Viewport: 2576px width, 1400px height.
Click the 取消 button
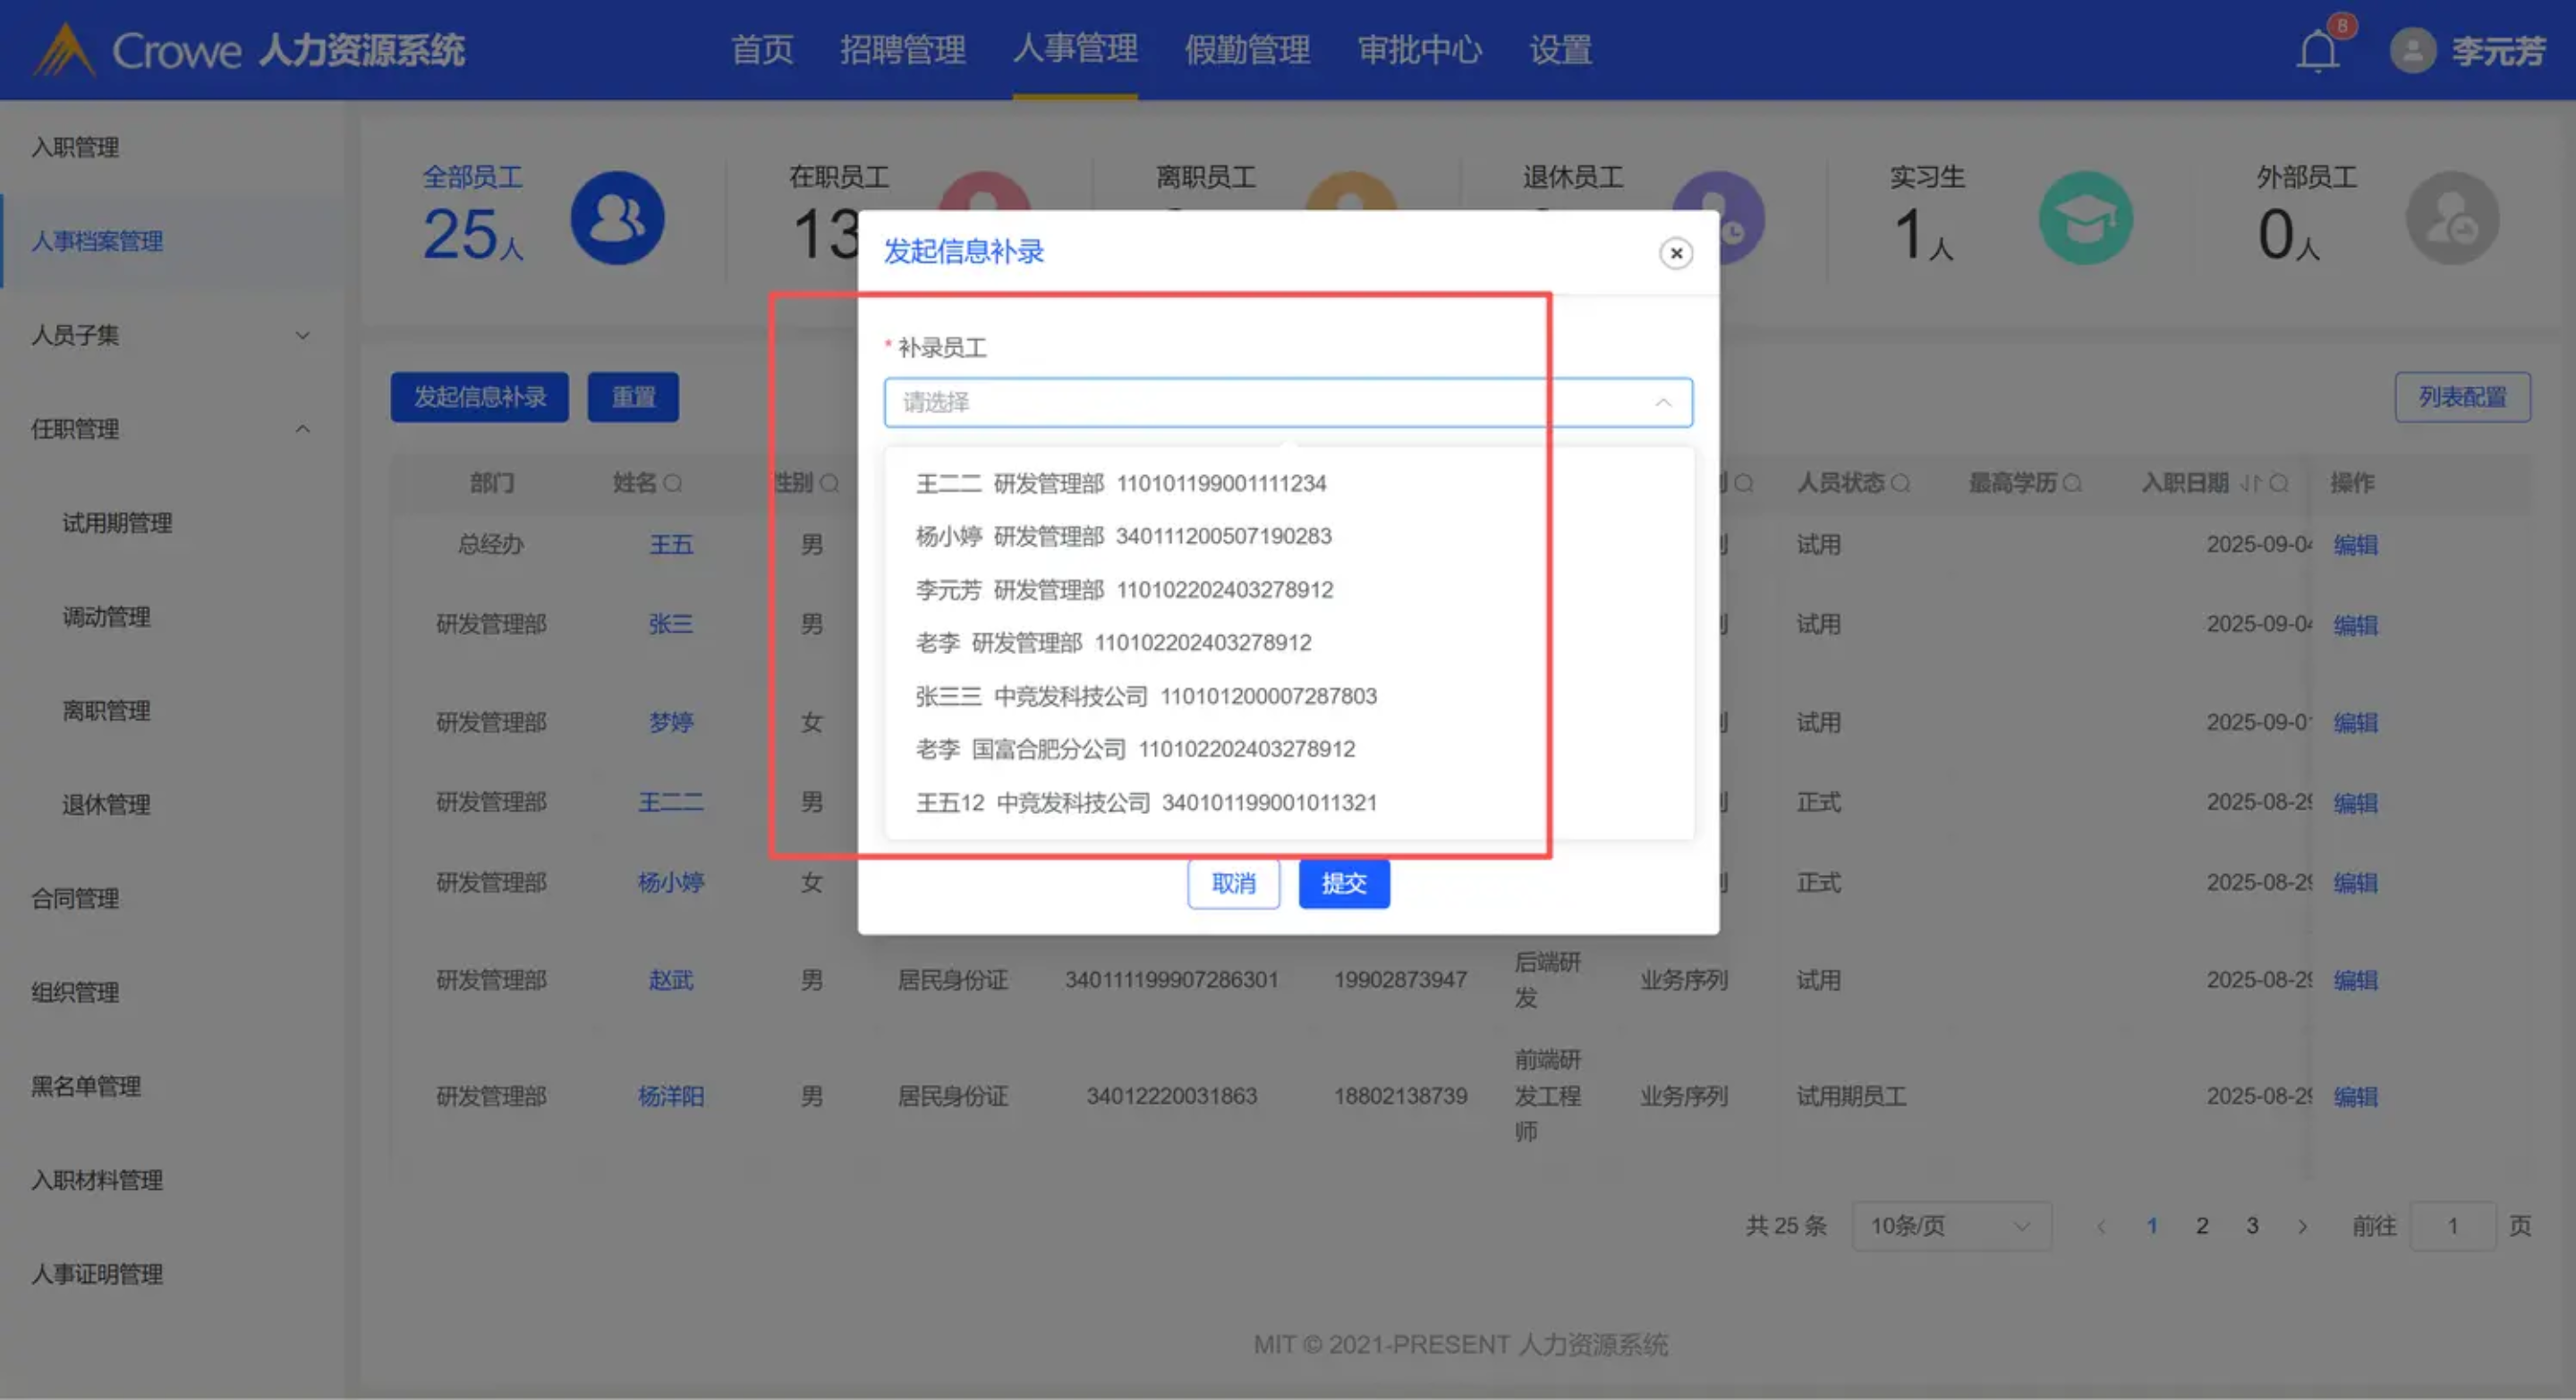click(1233, 883)
